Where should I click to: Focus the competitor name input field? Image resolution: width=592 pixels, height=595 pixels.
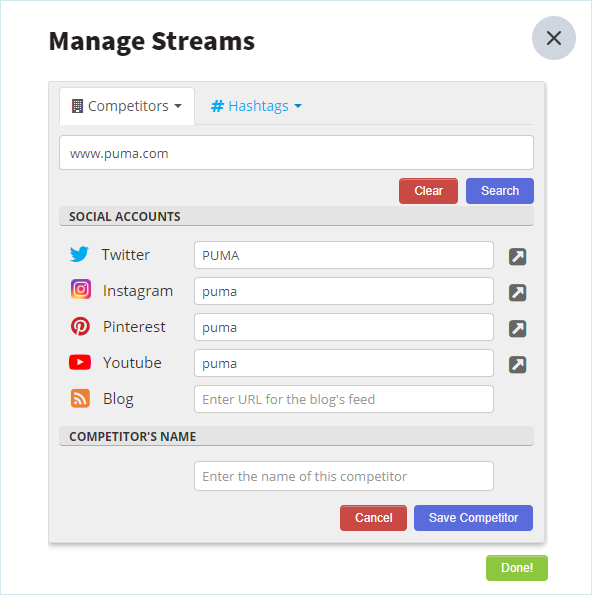click(x=344, y=476)
